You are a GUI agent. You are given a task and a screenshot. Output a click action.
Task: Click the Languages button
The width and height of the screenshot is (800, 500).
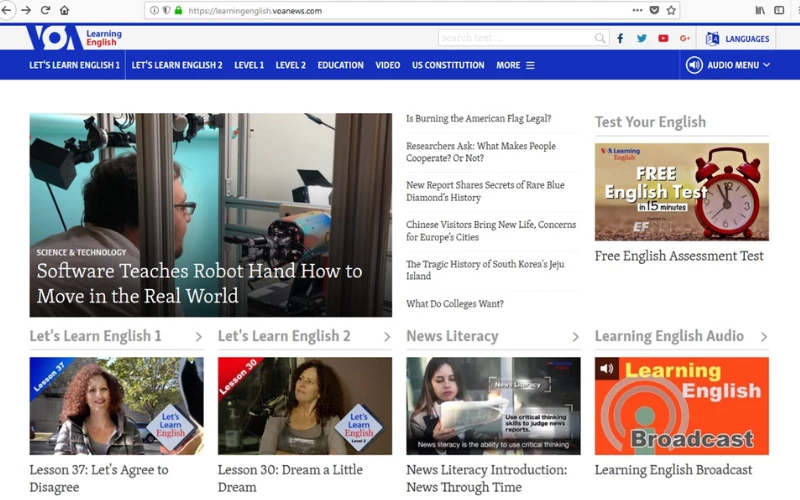click(737, 39)
